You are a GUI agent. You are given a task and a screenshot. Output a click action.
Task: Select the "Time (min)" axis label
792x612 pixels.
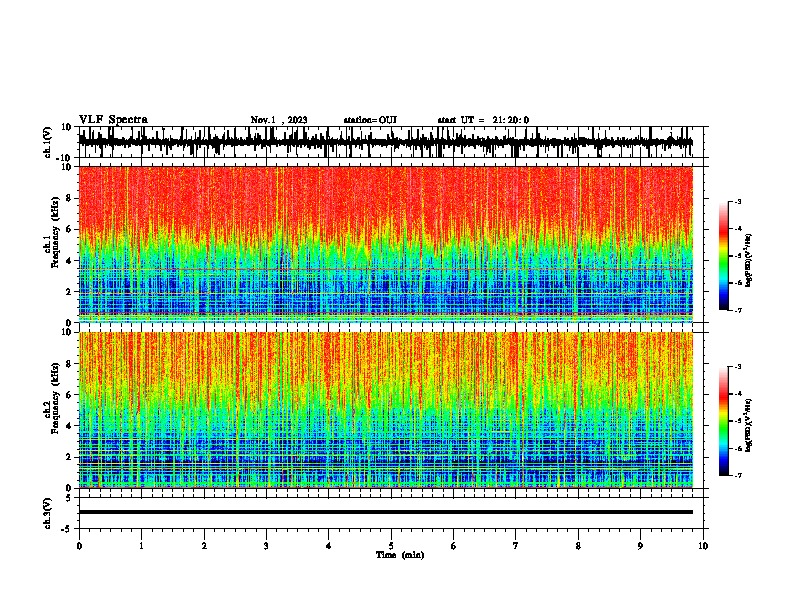point(400,555)
